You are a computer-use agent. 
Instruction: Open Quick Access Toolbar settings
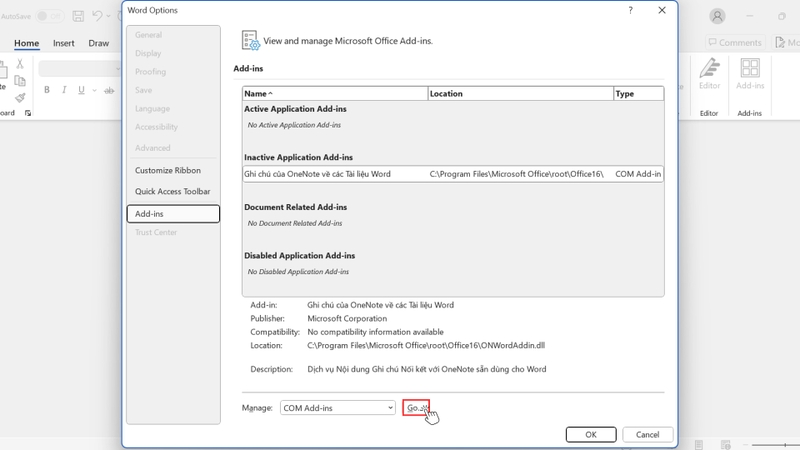[x=172, y=191]
